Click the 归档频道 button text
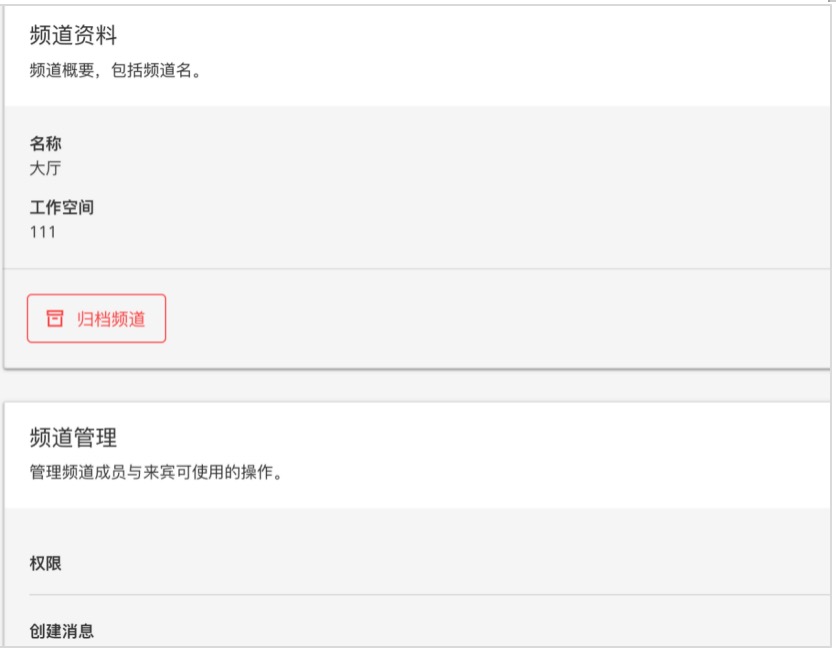 coord(111,319)
